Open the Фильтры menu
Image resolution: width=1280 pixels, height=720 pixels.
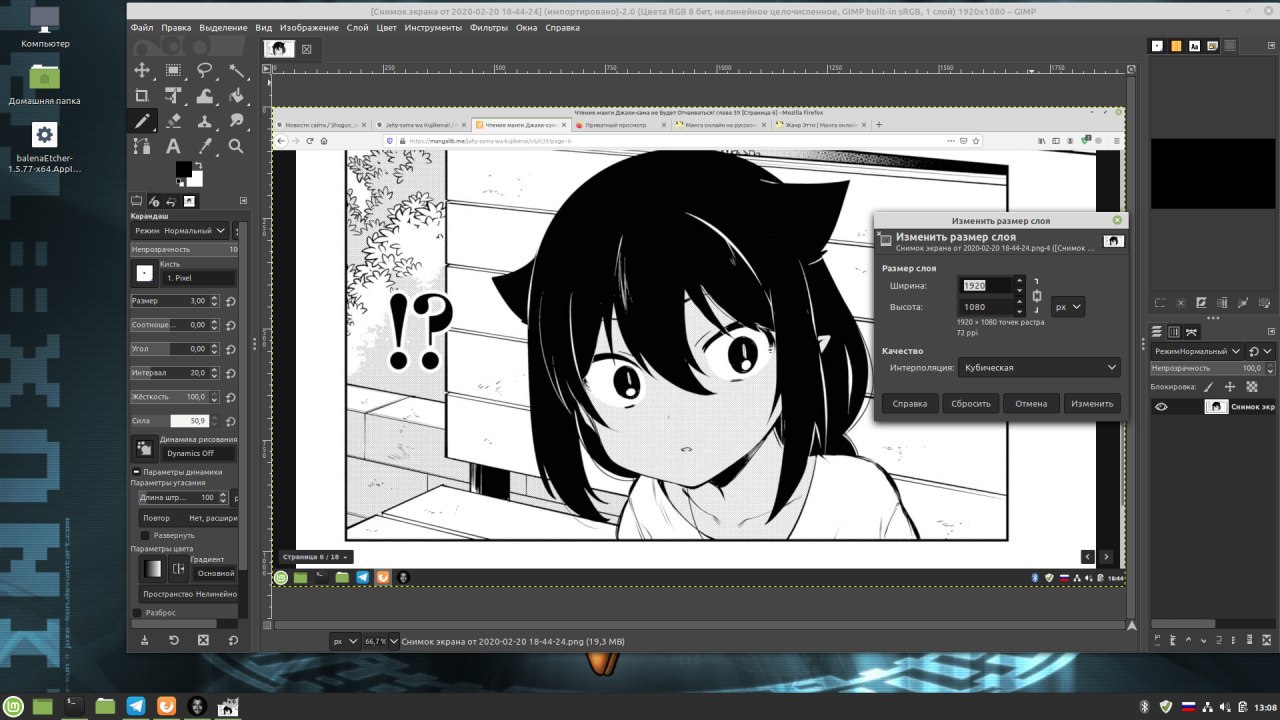tap(489, 28)
